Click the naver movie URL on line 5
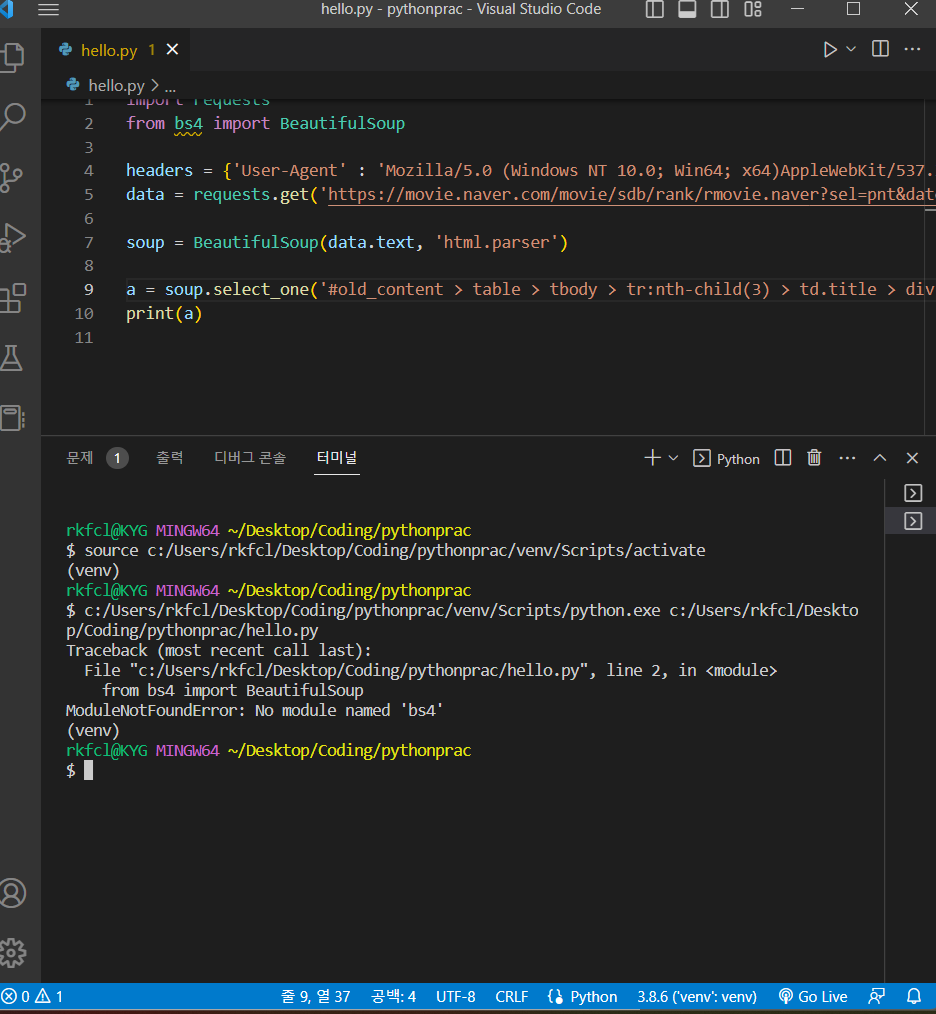Image resolution: width=936 pixels, height=1014 pixels. (631, 195)
